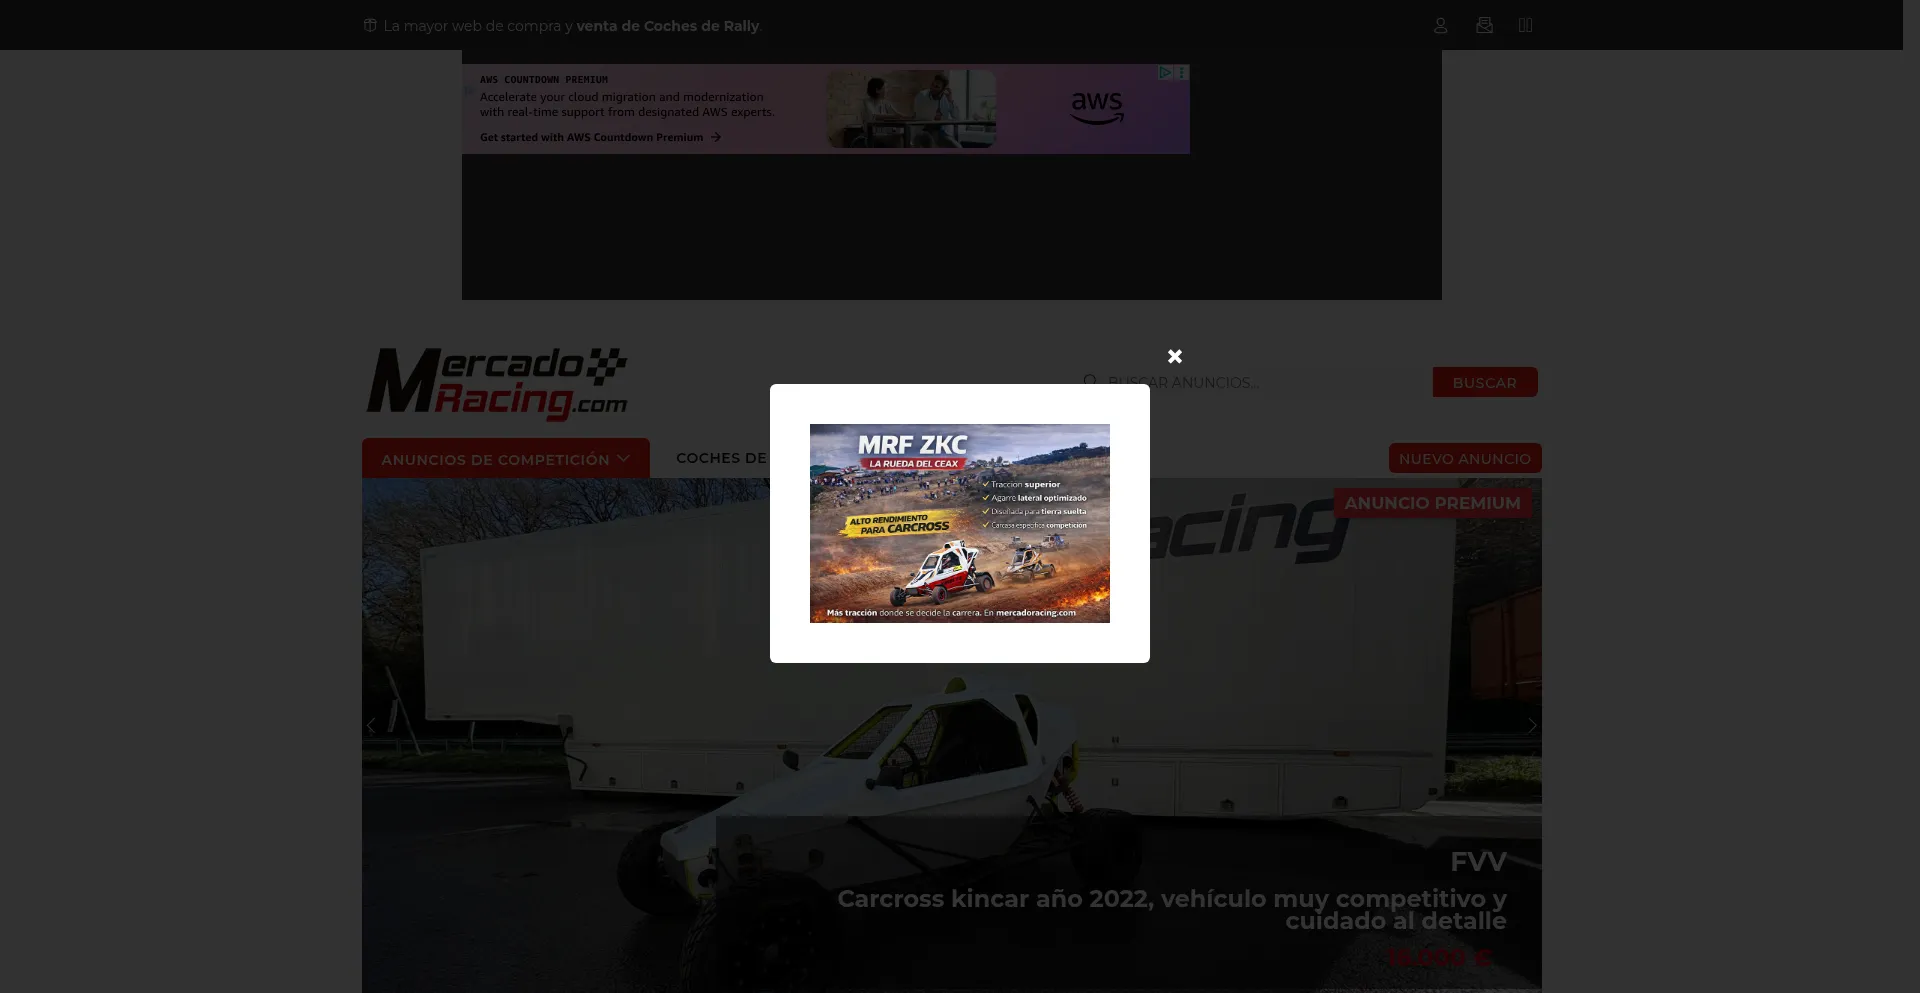Image resolution: width=1920 pixels, height=993 pixels.
Task: Open the Carcross kincar año 2022 listing title
Action: pos(1172,909)
